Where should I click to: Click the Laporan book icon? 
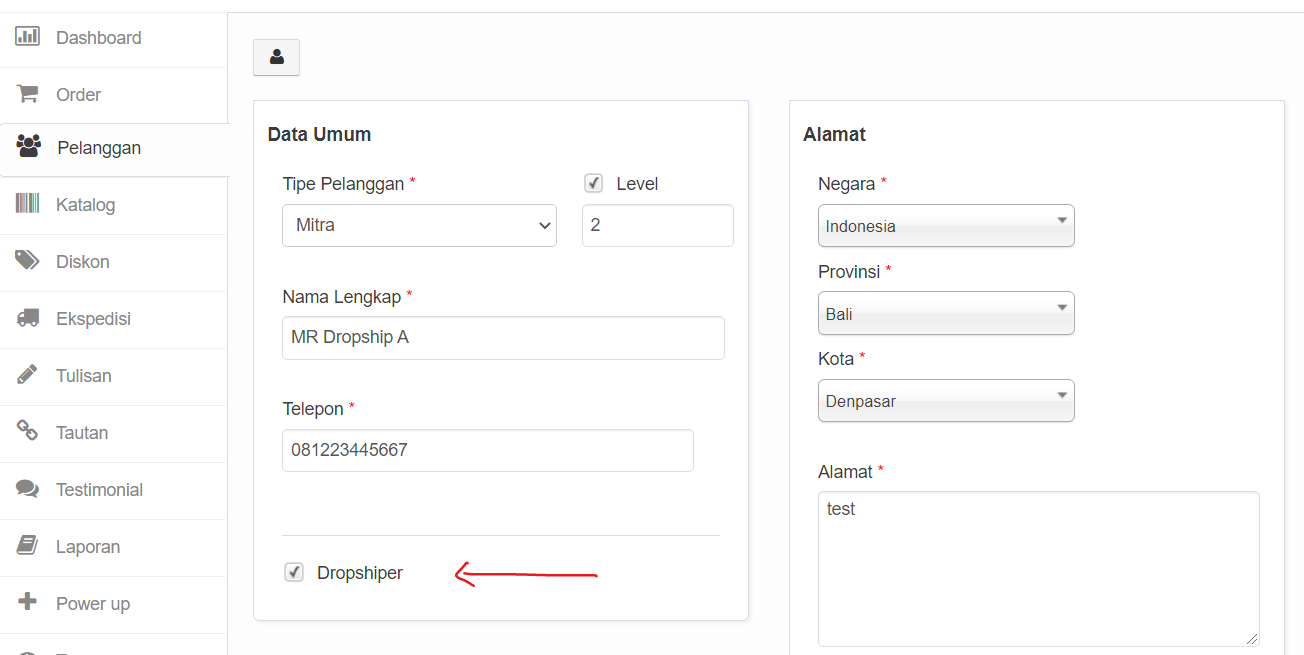pyautogui.click(x=27, y=546)
